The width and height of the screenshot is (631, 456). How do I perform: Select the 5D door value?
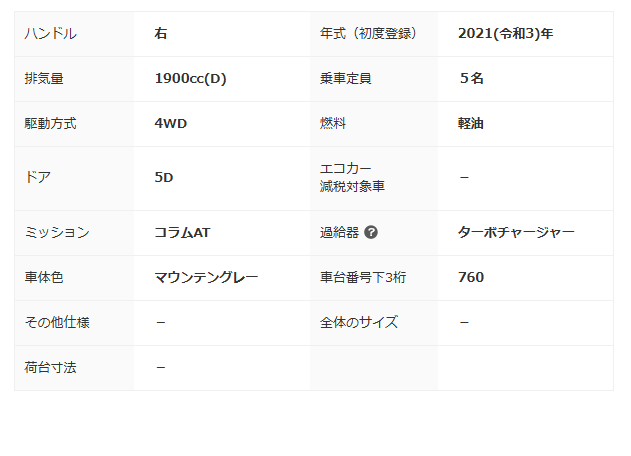(x=164, y=178)
